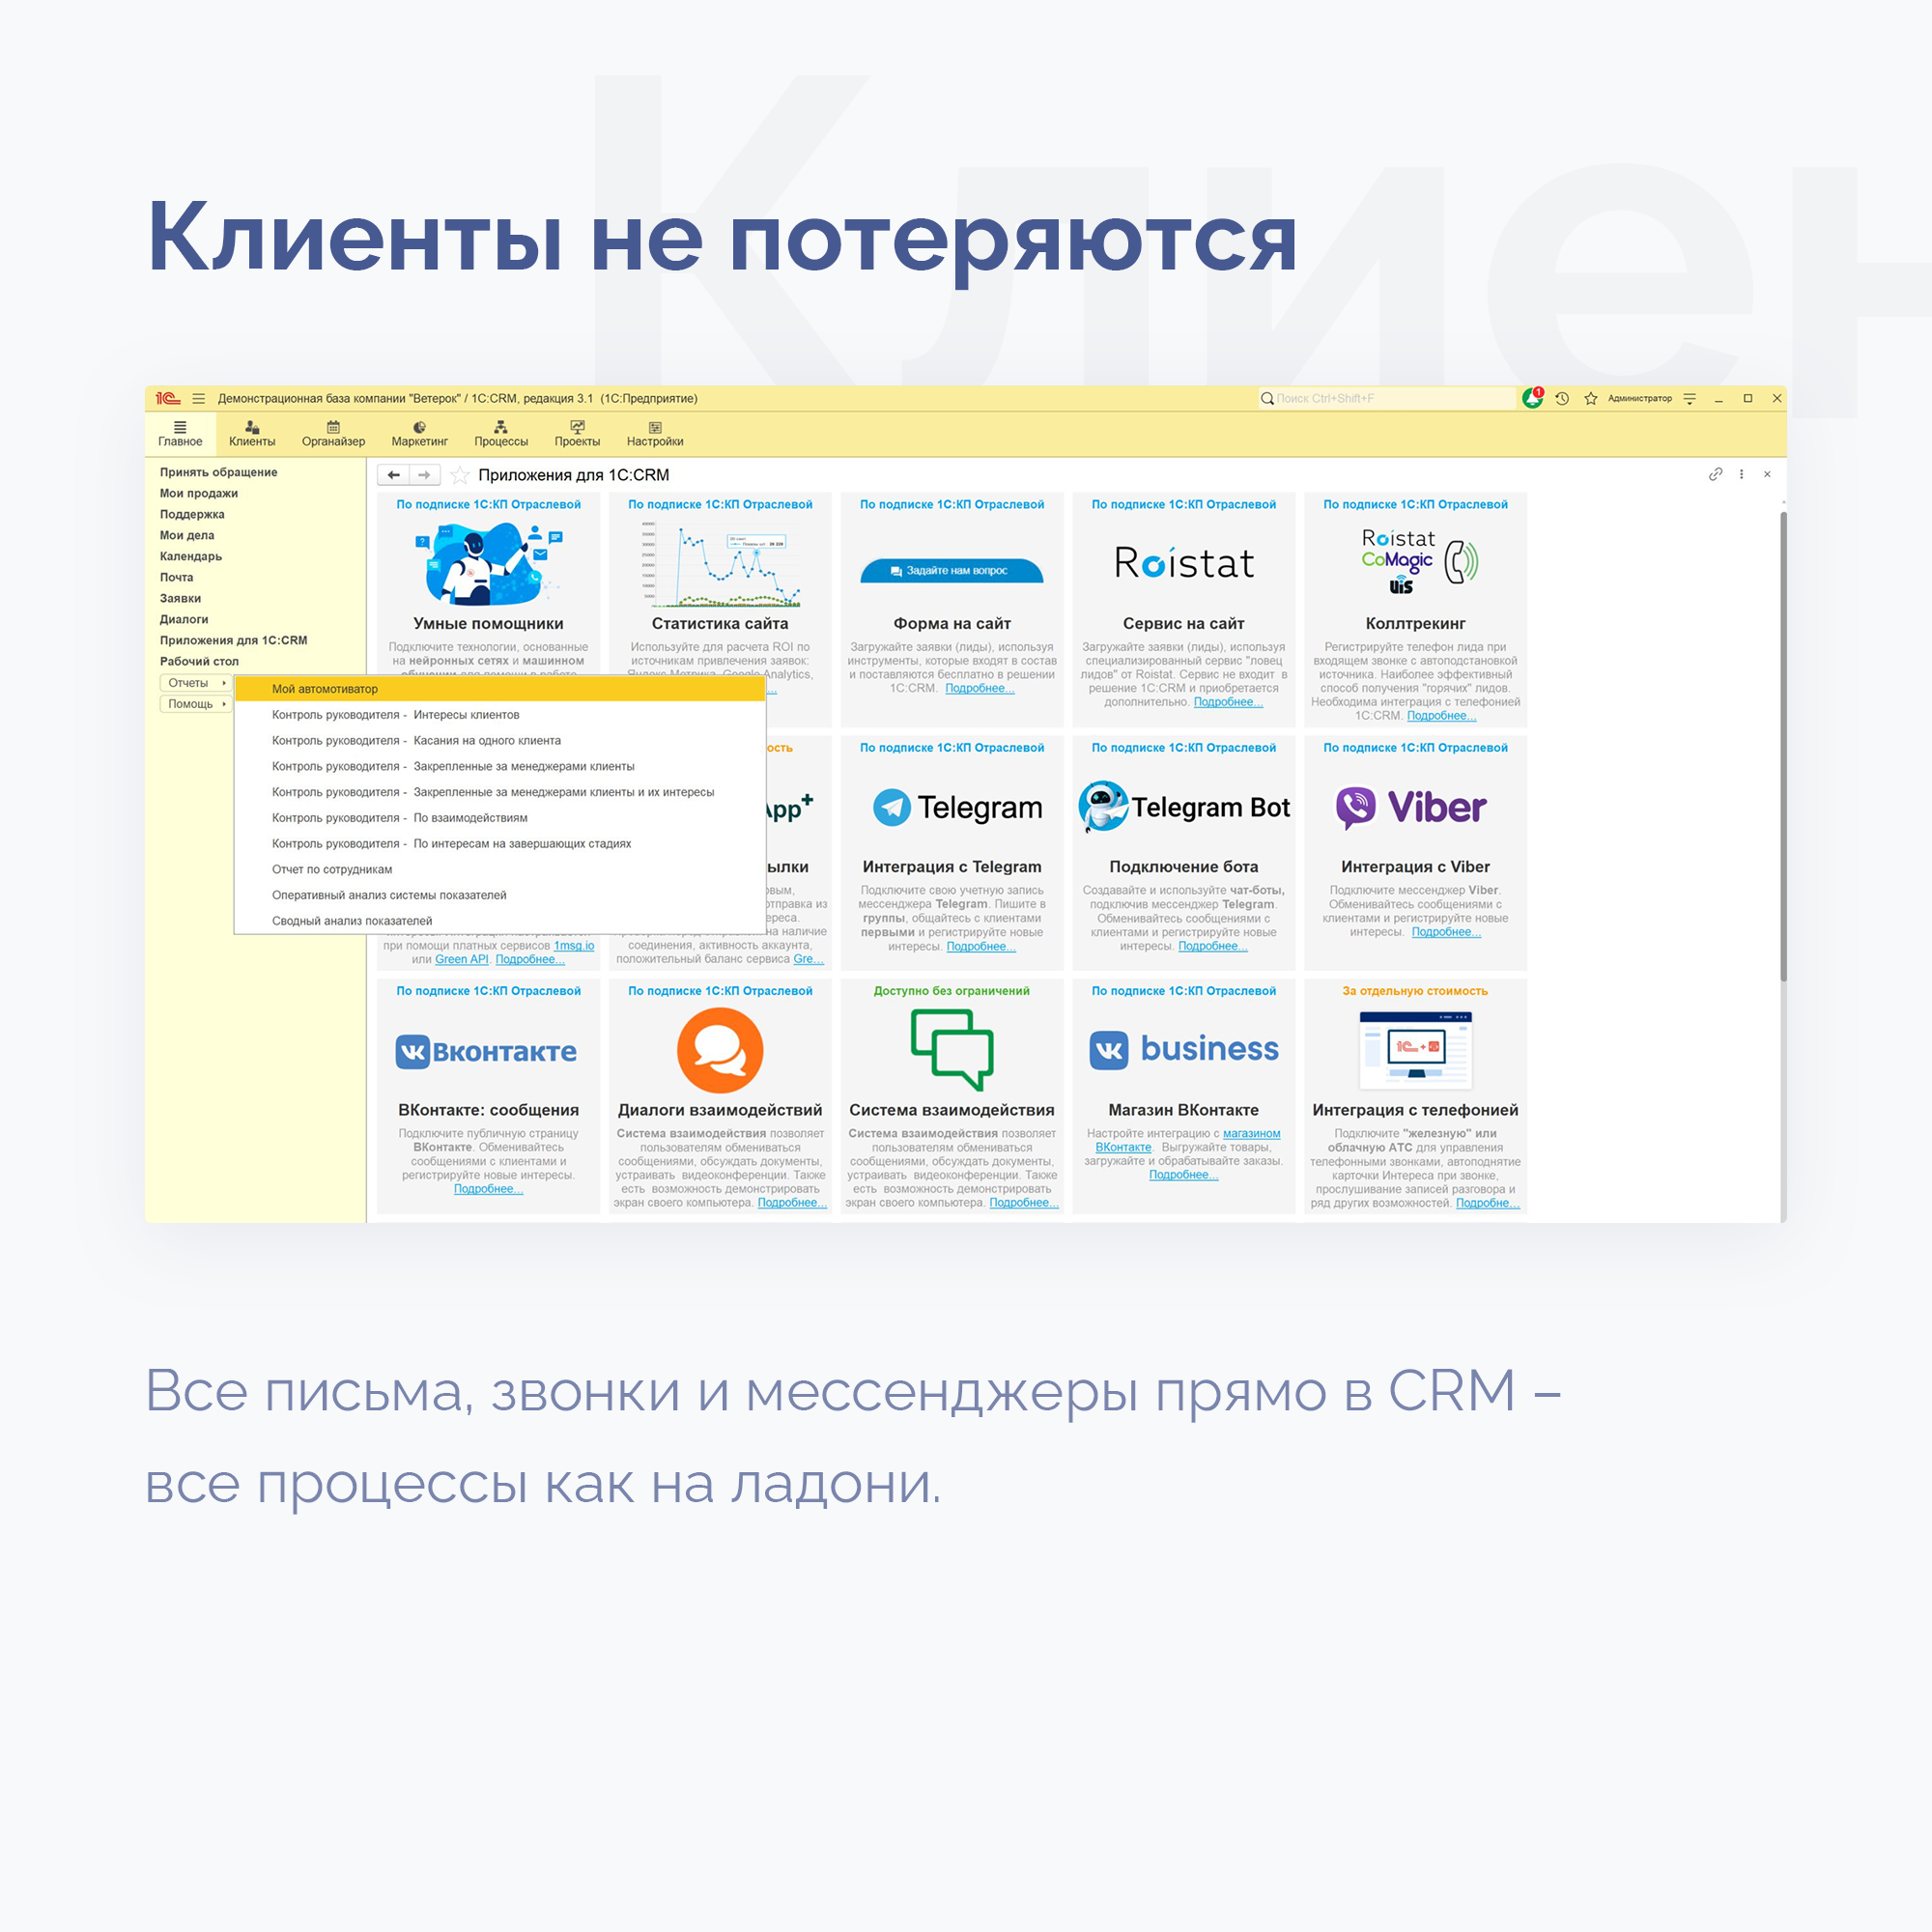The image size is (1932, 1932).
Task: Click the Интеграция с телефонией screen thumbnail
Action: (1415, 1050)
